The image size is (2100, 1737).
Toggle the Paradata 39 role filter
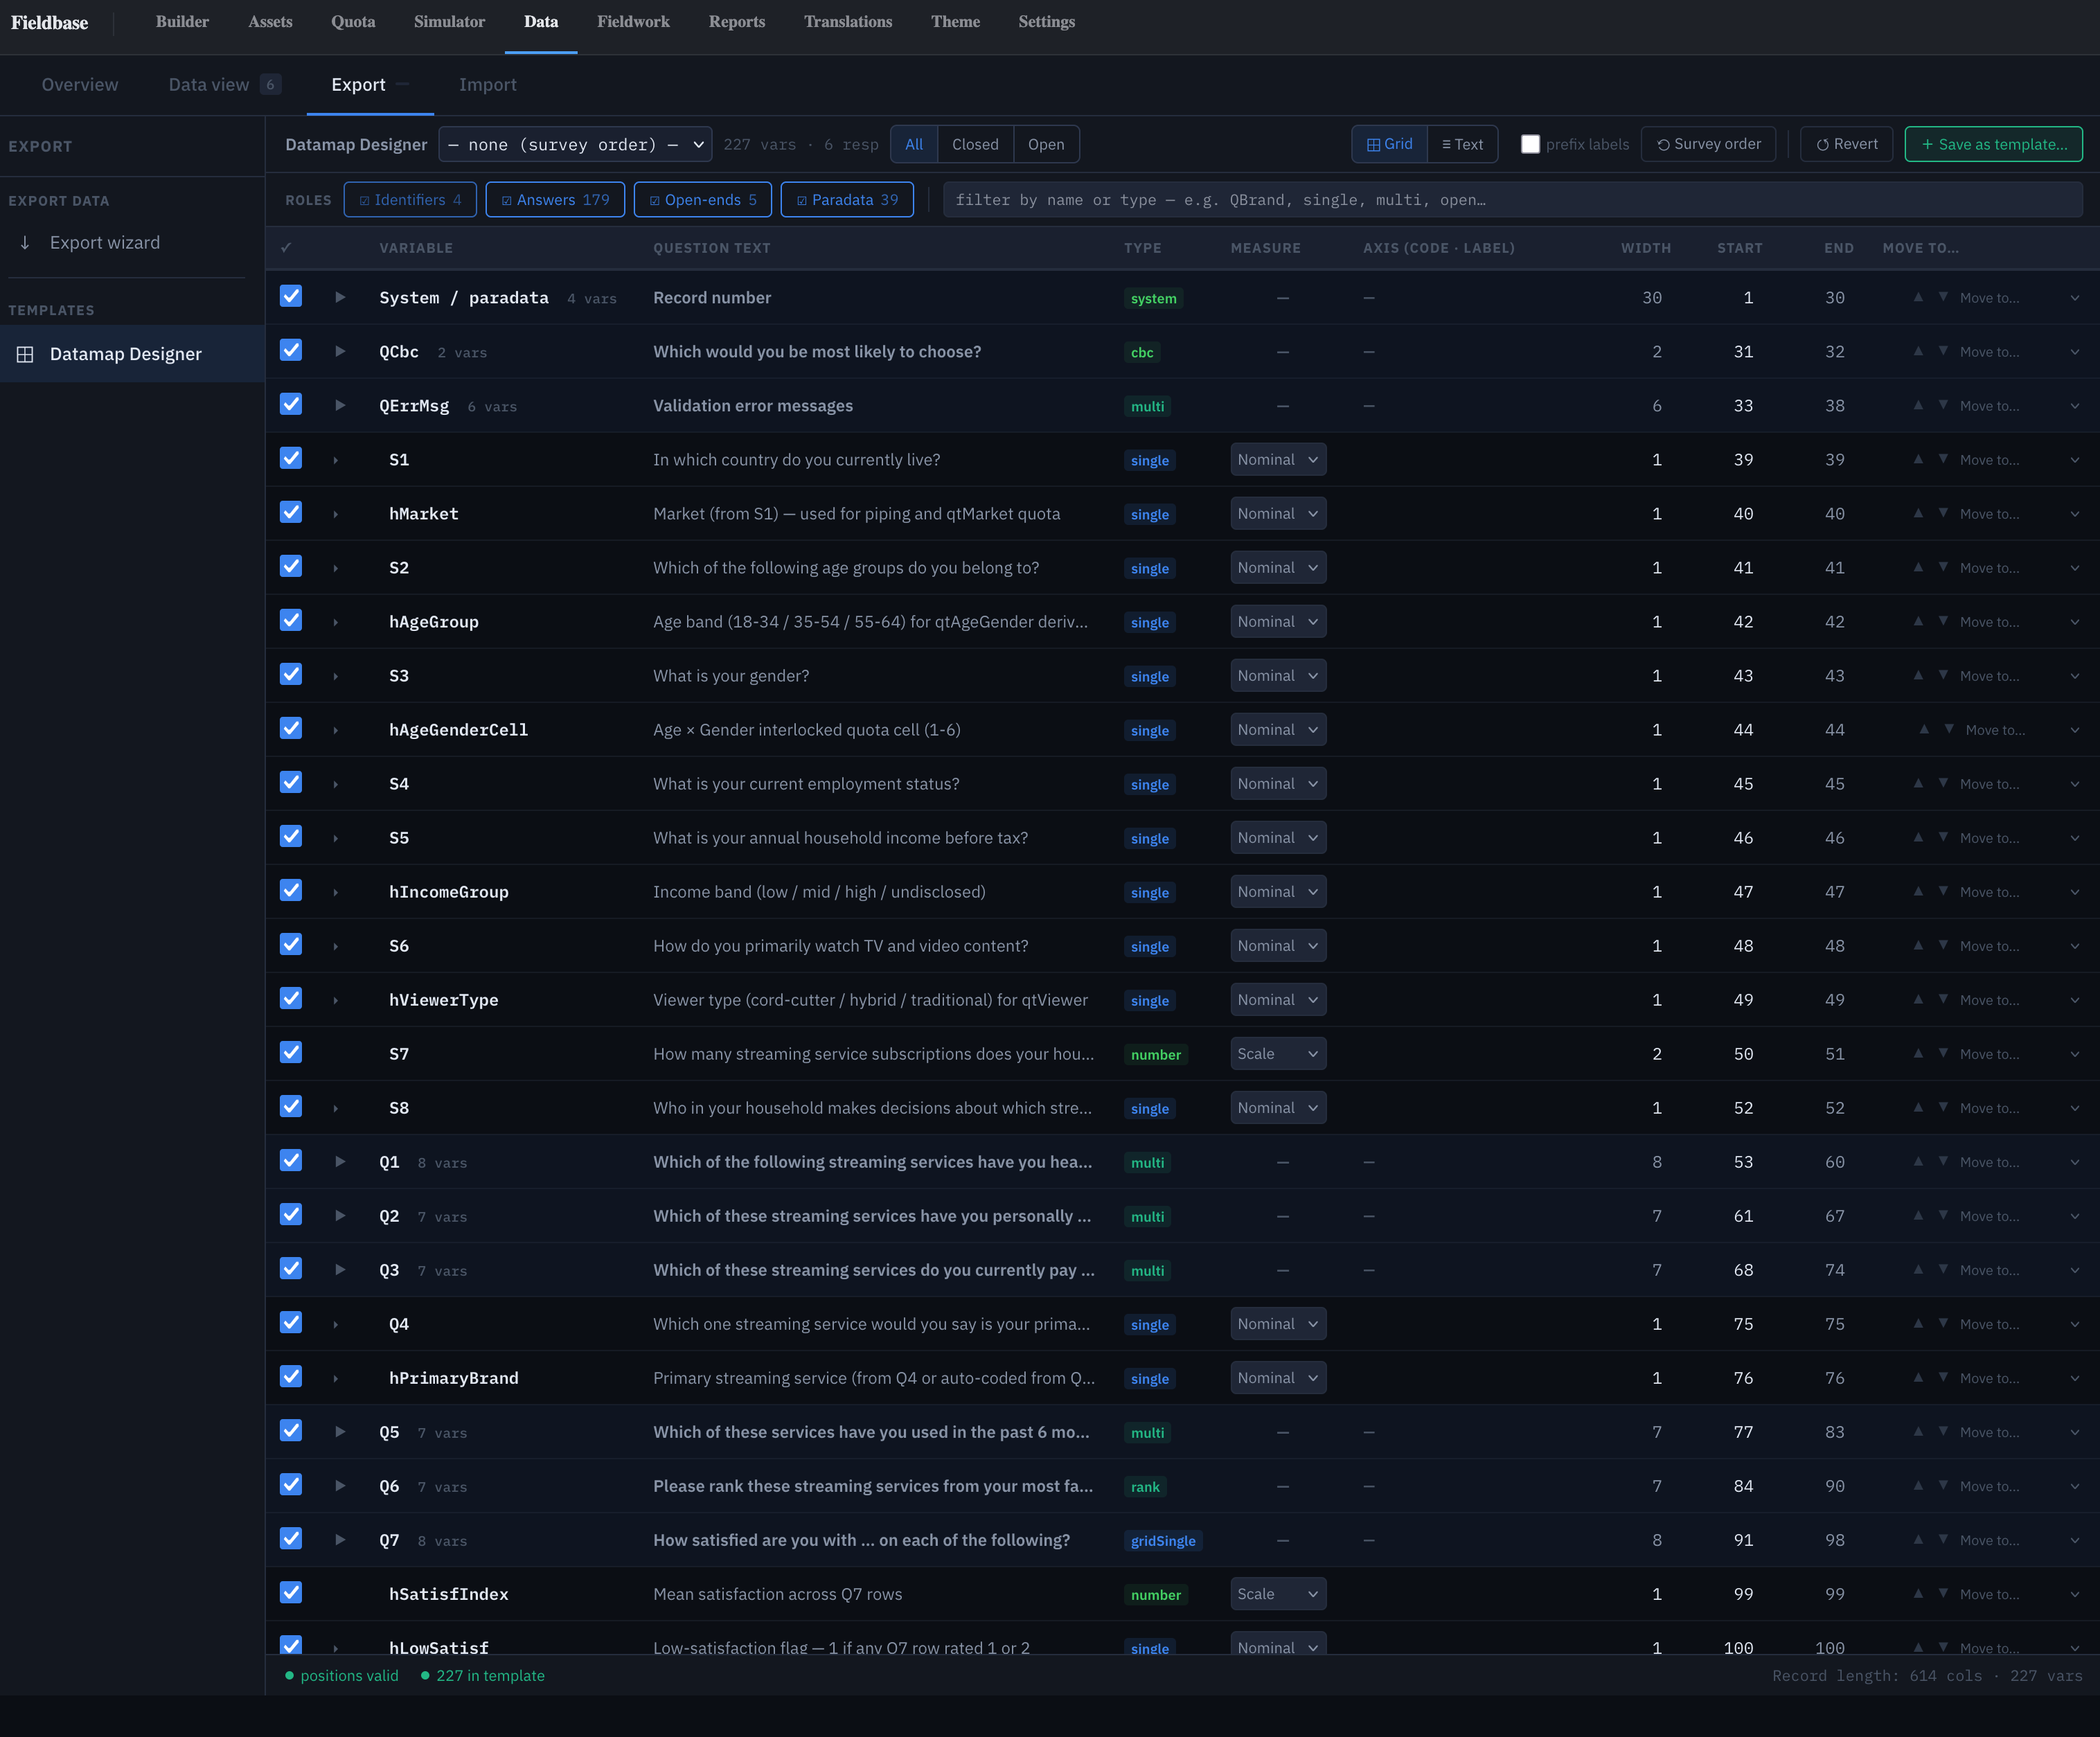[x=847, y=200]
